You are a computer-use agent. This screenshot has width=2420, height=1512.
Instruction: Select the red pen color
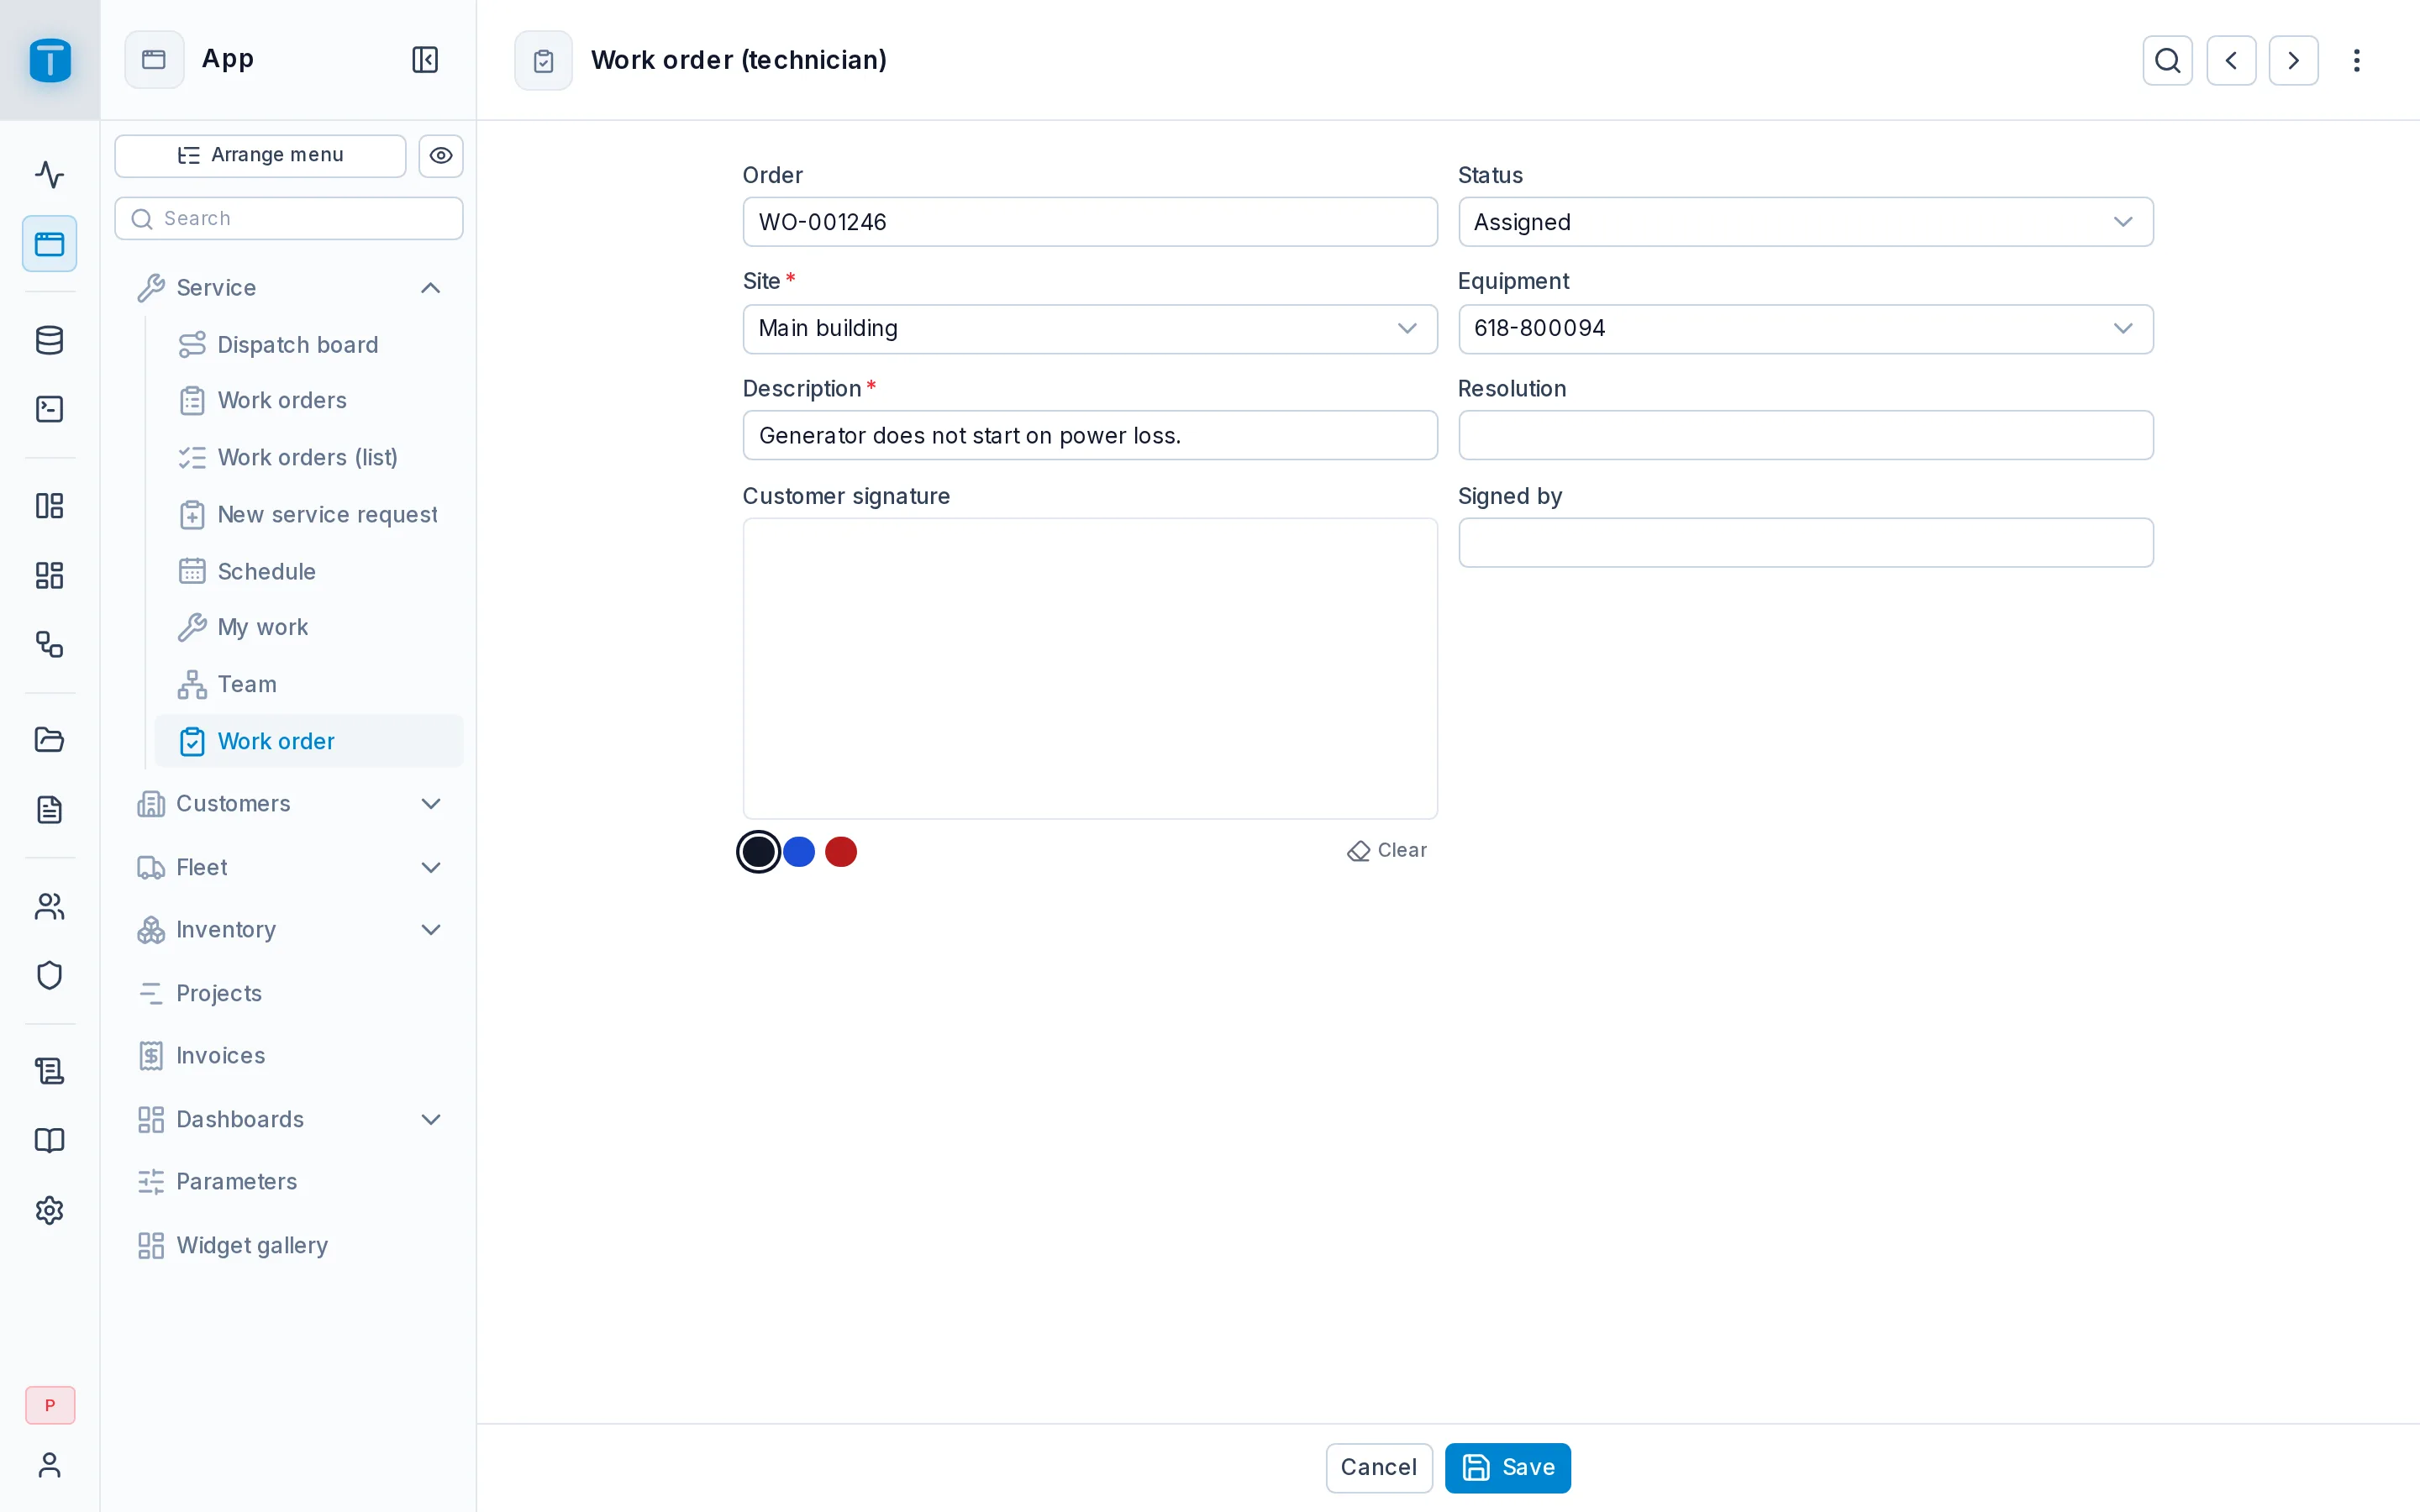coord(841,852)
